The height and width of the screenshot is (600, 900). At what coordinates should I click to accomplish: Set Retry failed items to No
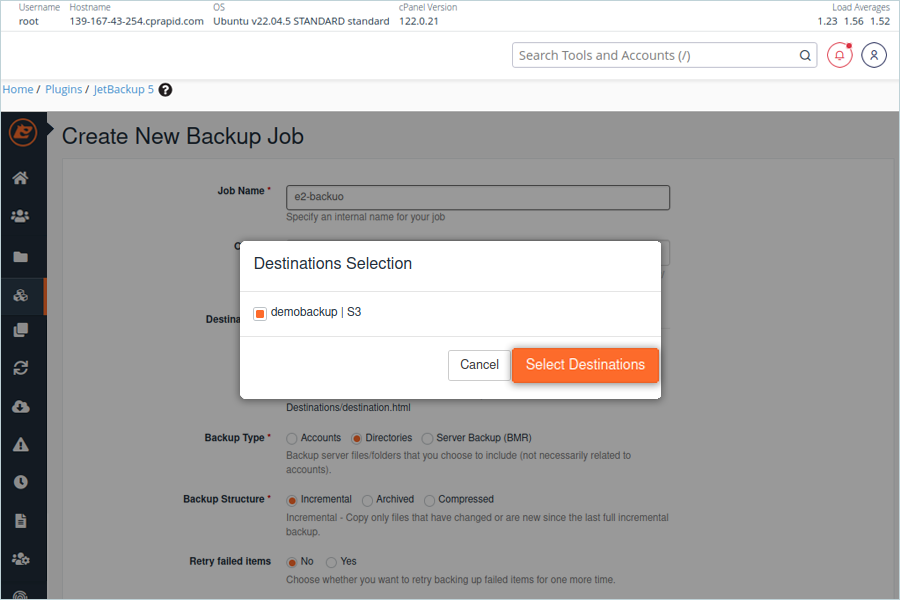point(292,562)
